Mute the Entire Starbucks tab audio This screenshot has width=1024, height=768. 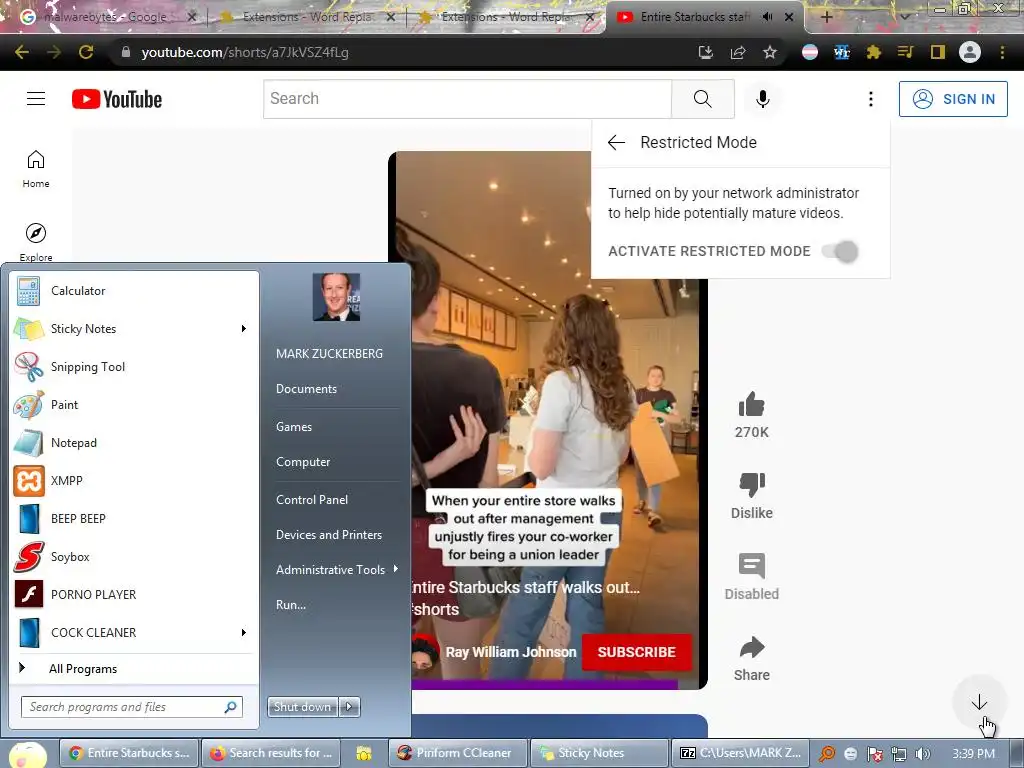click(x=768, y=17)
